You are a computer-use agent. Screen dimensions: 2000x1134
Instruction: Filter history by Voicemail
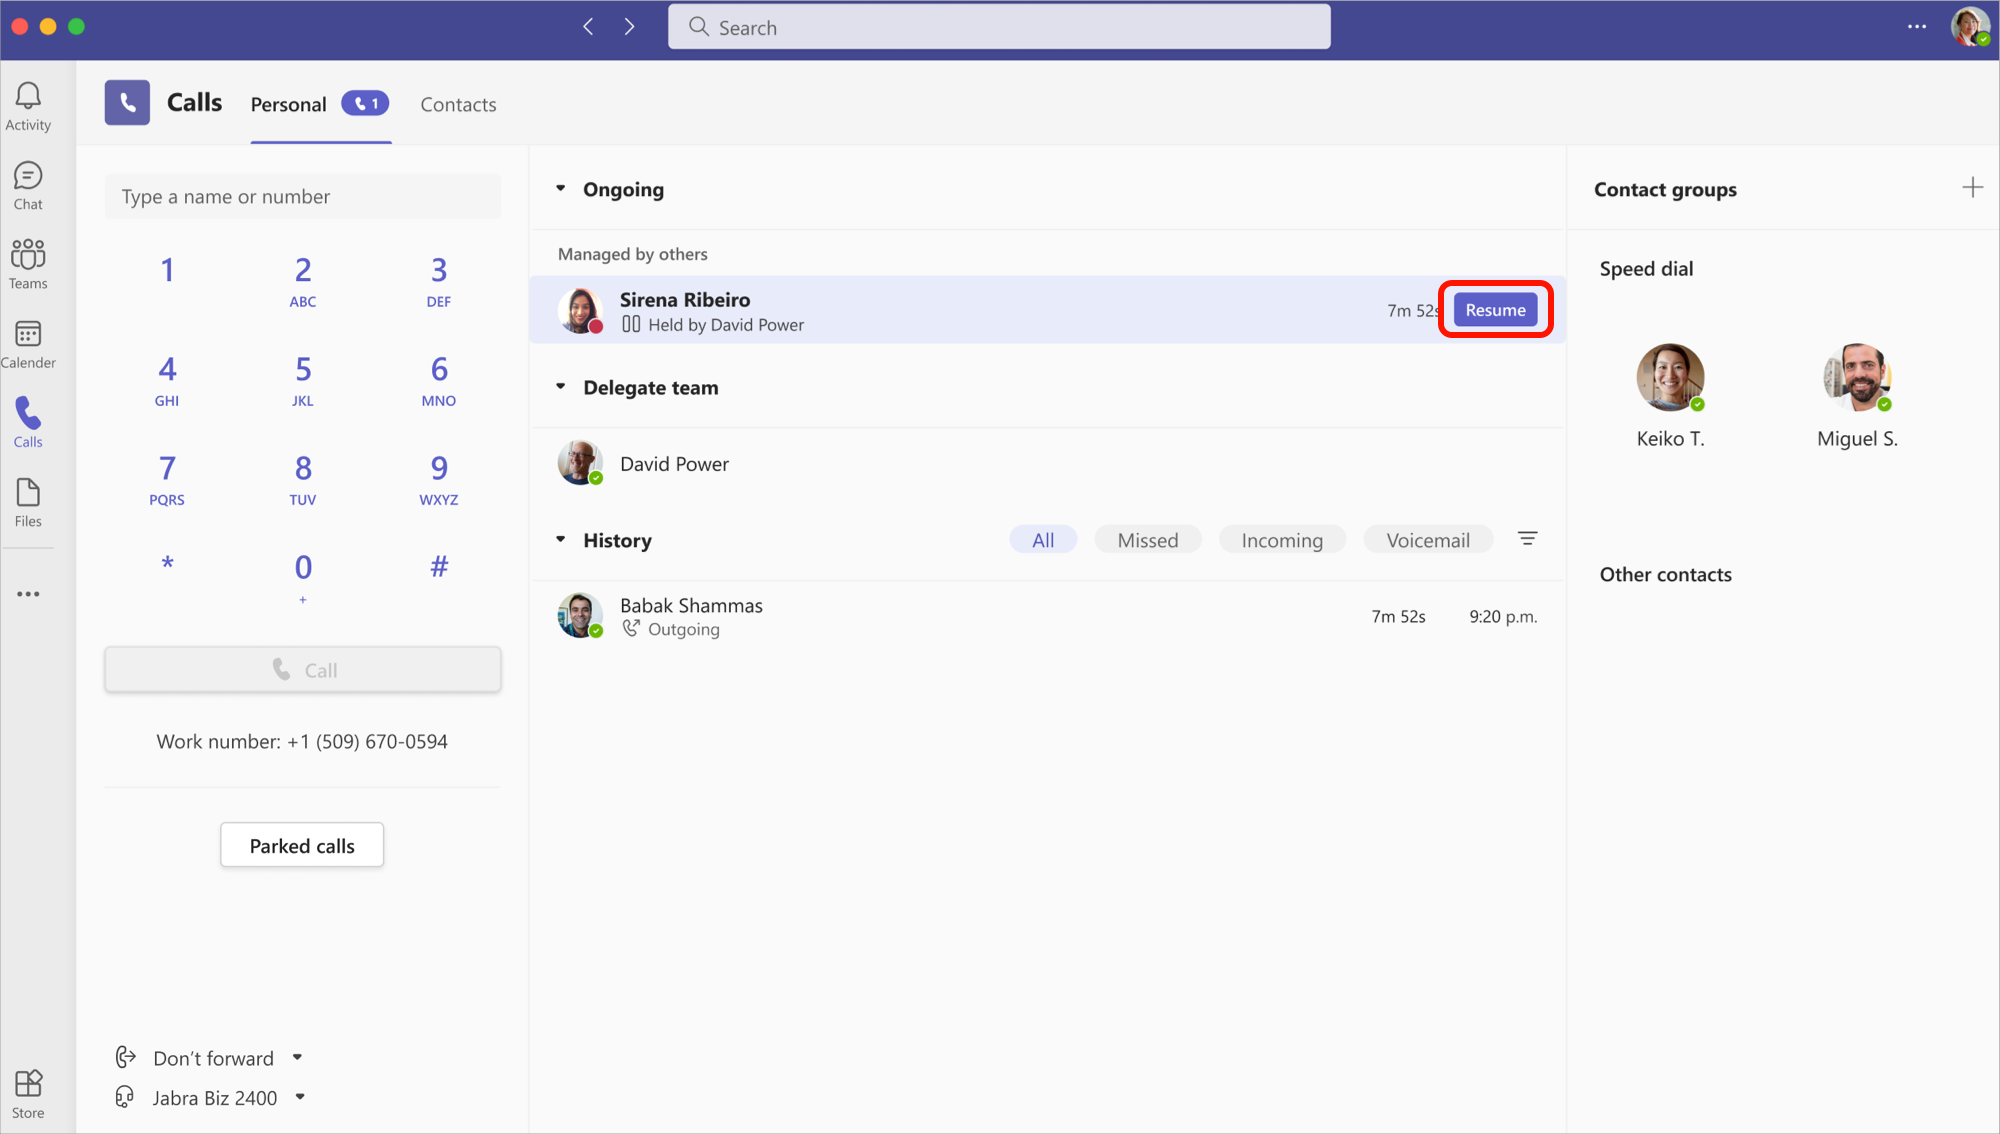[1429, 540]
